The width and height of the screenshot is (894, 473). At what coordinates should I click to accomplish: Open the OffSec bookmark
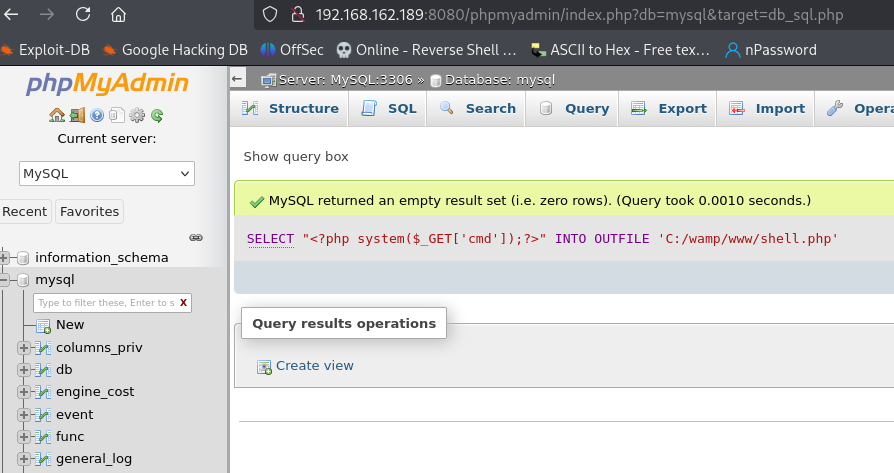[x=292, y=50]
